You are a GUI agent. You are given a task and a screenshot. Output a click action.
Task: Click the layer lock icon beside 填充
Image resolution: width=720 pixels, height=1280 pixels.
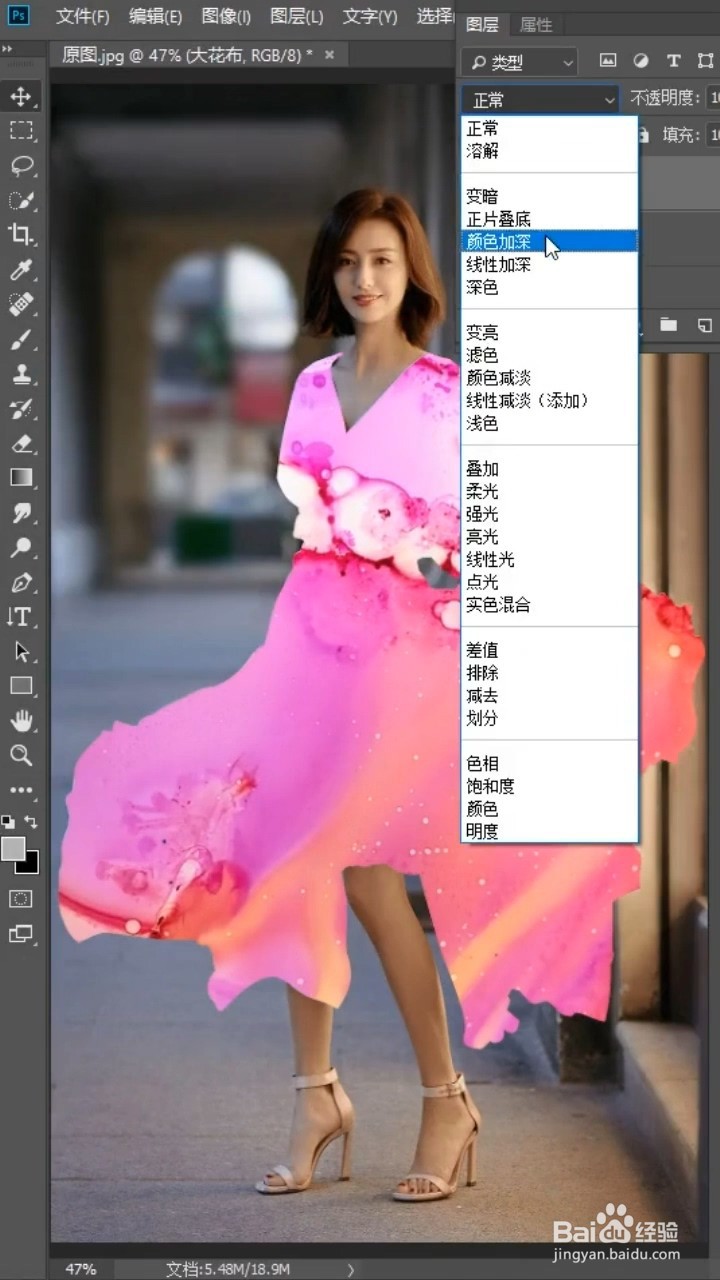pyautogui.click(x=645, y=134)
